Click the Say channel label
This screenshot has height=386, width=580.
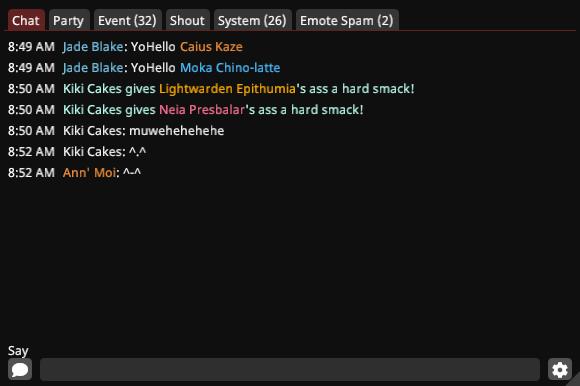coord(18,351)
